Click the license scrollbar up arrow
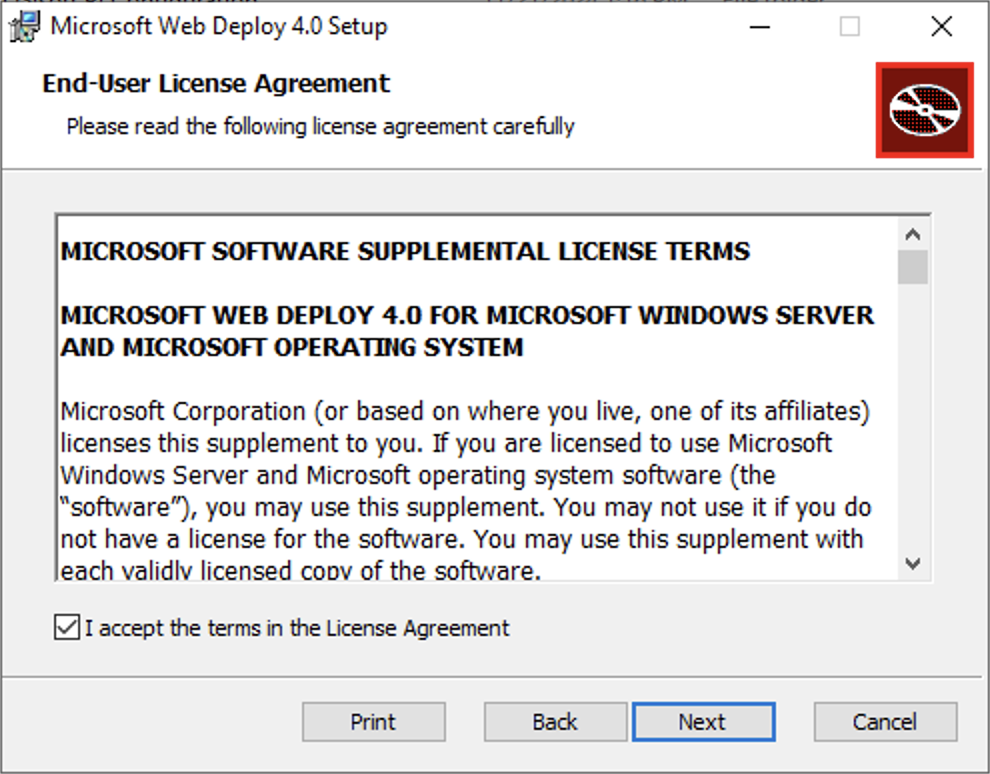This screenshot has height=774, width=990. (x=912, y=234)
